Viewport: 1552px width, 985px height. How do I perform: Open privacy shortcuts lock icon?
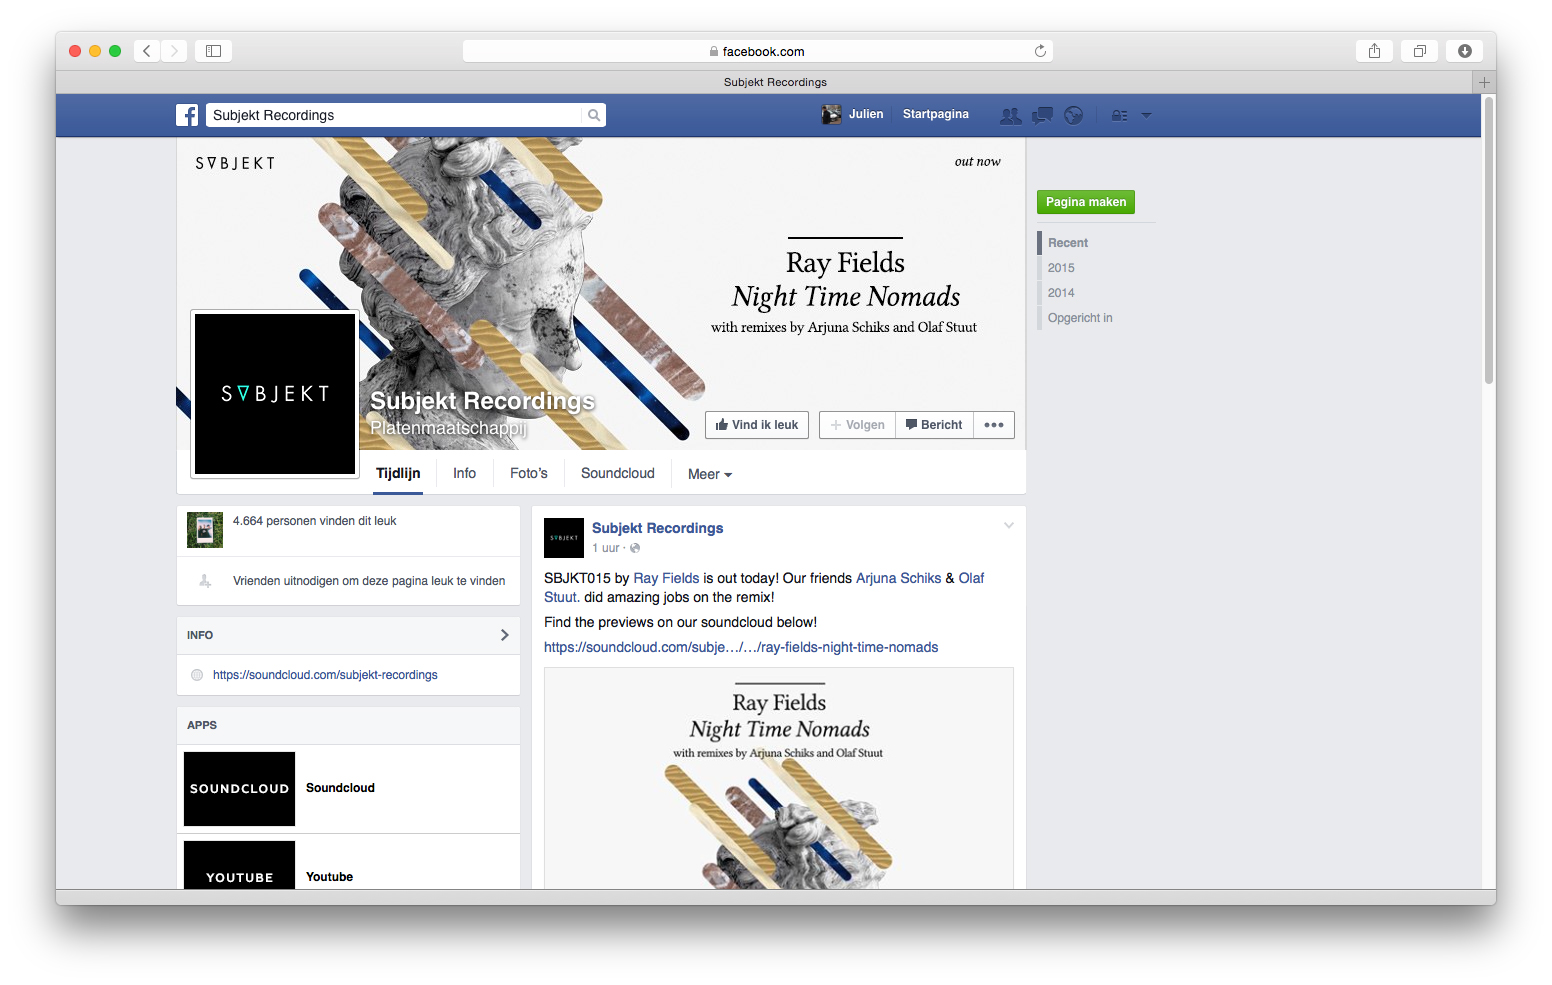pos(1120,115)
